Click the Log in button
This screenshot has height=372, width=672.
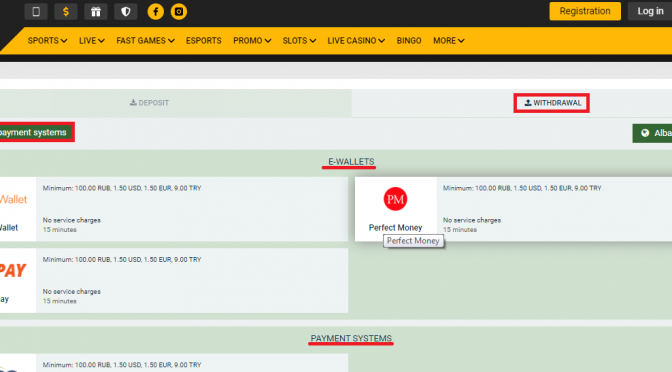pos(650,11)
